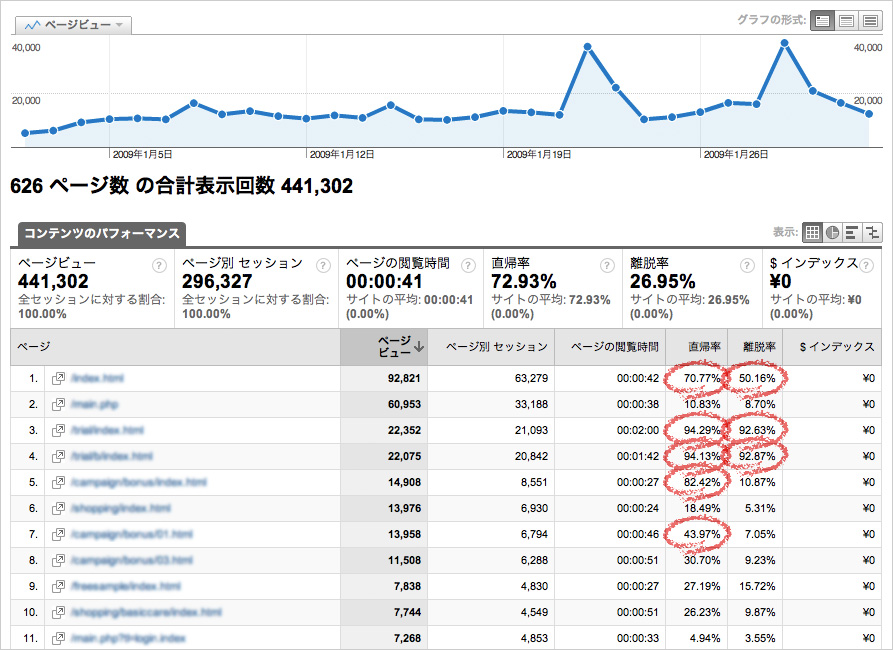Click the second peak data point on graph
The image size is (893, 650).
click(x=785, y=43)
